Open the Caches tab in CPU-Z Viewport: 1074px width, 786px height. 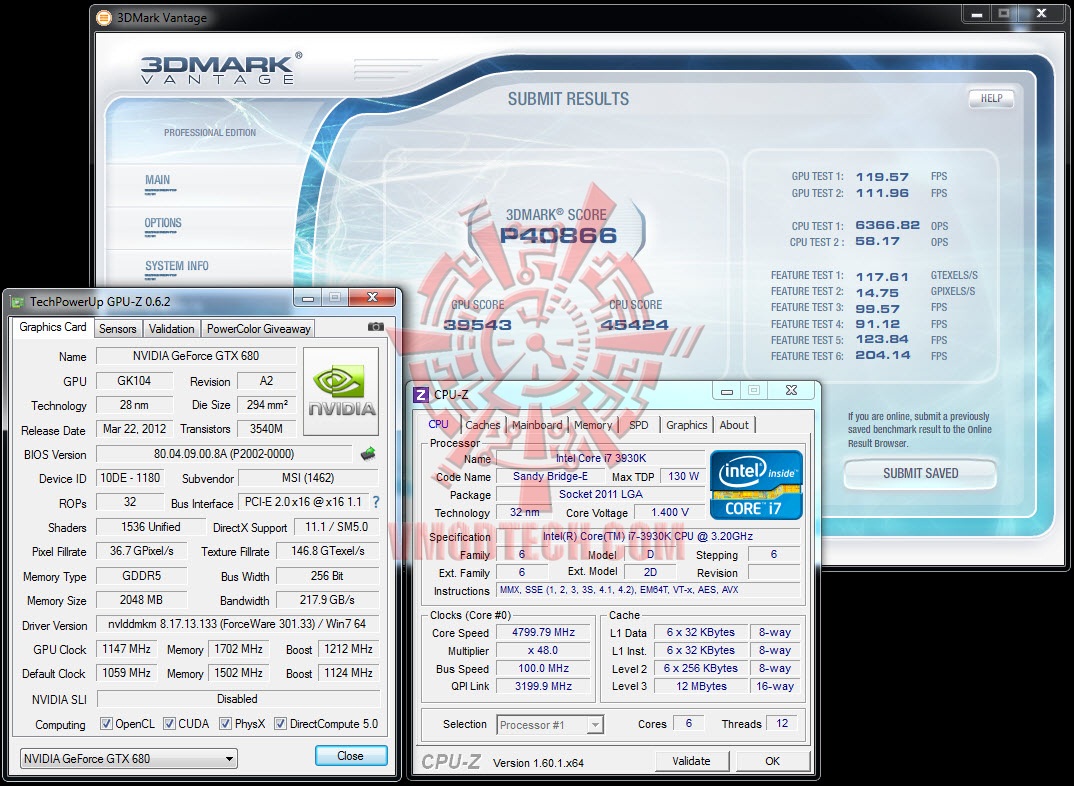coord(483,425)
